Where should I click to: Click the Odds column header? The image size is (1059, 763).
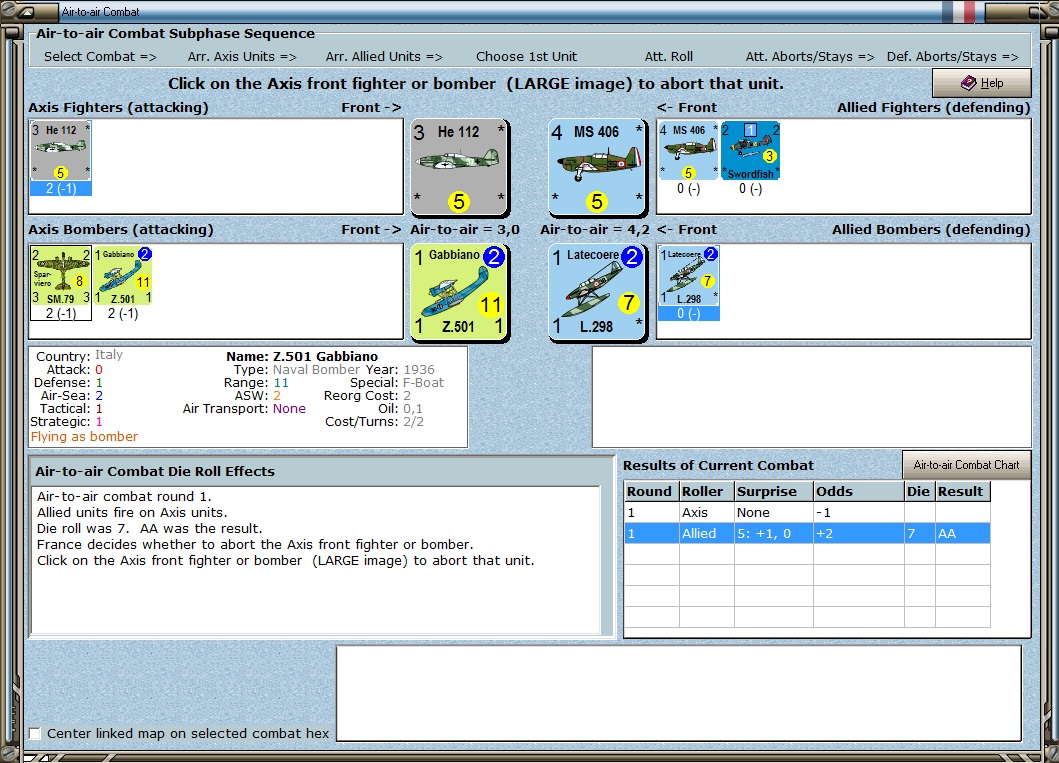858,492
